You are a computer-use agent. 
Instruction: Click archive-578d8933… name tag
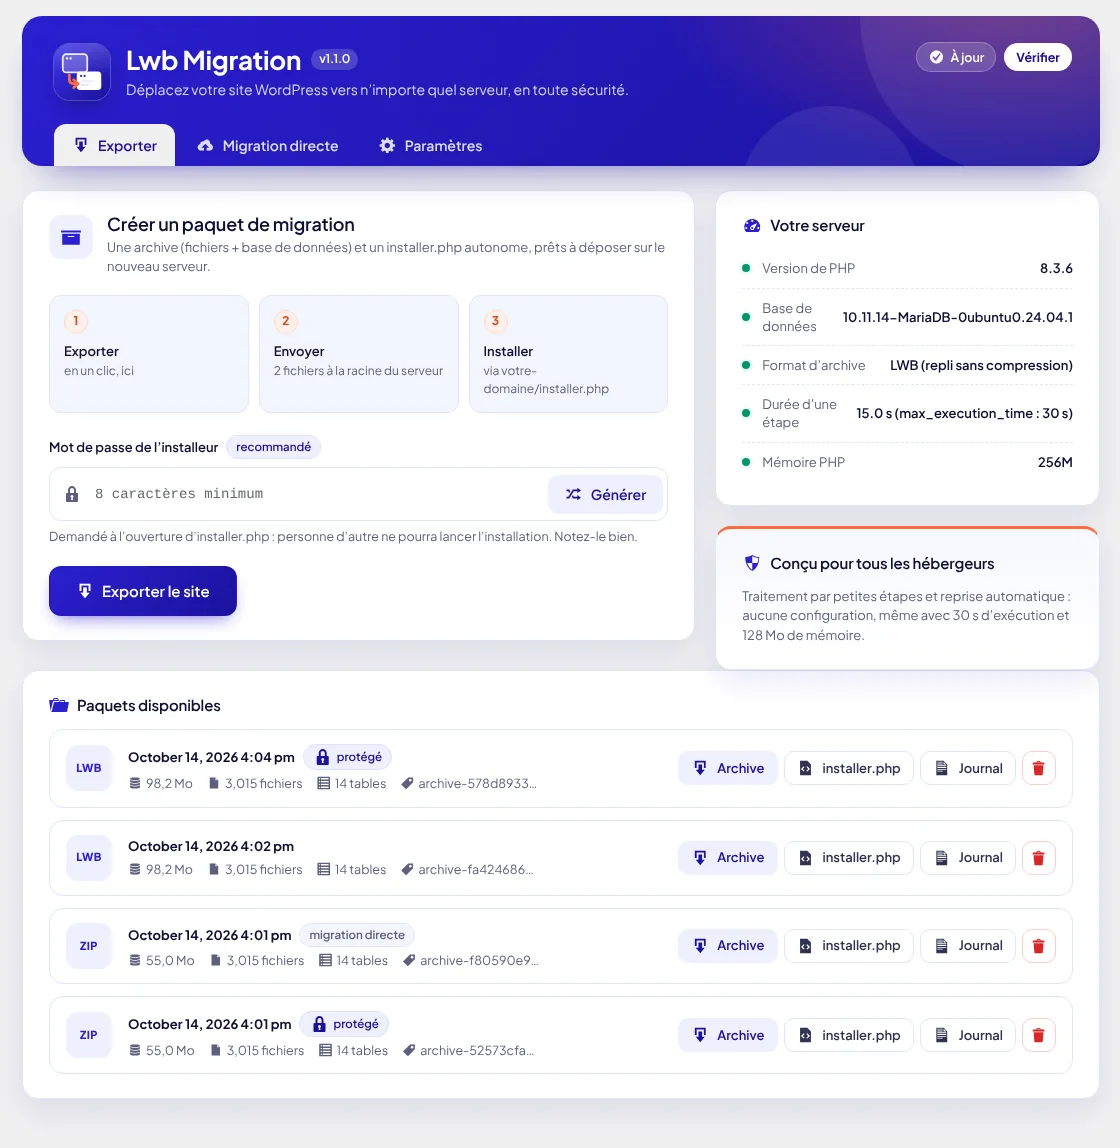coord(469,783)
